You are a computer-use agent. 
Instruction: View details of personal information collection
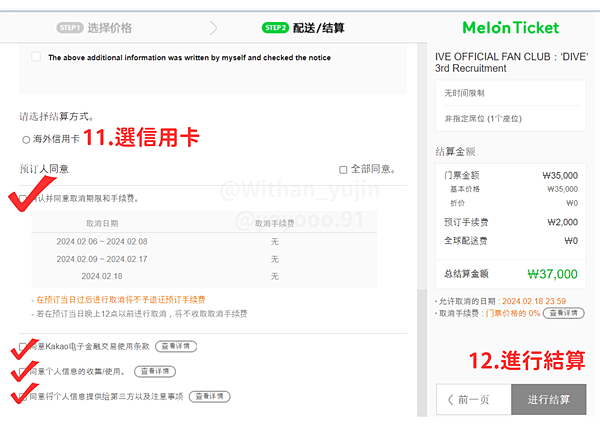(155, 371)
